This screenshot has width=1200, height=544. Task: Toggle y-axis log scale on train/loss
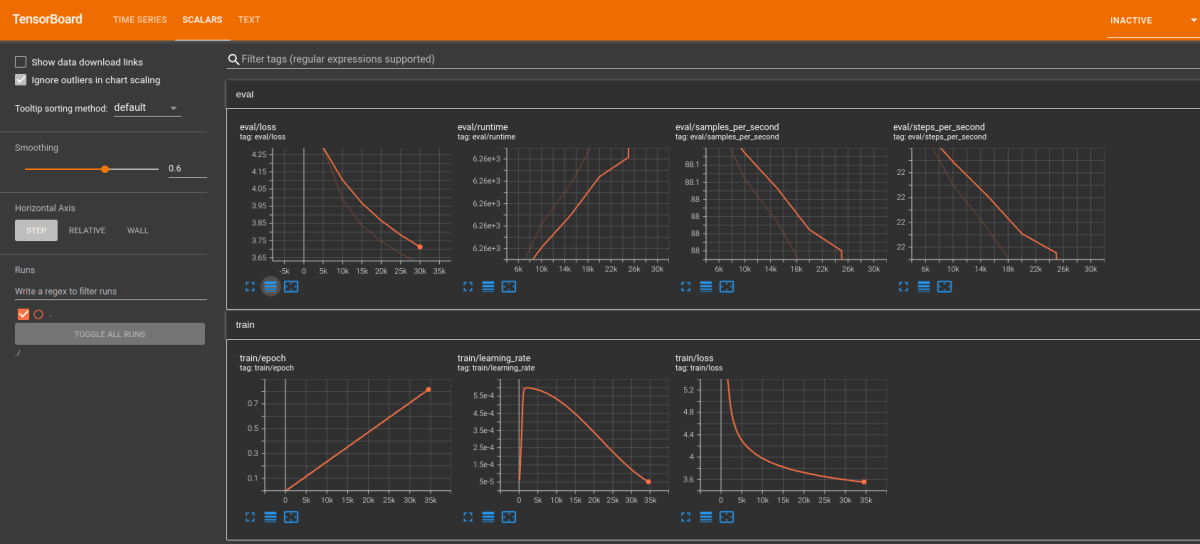tap(706, 517)
